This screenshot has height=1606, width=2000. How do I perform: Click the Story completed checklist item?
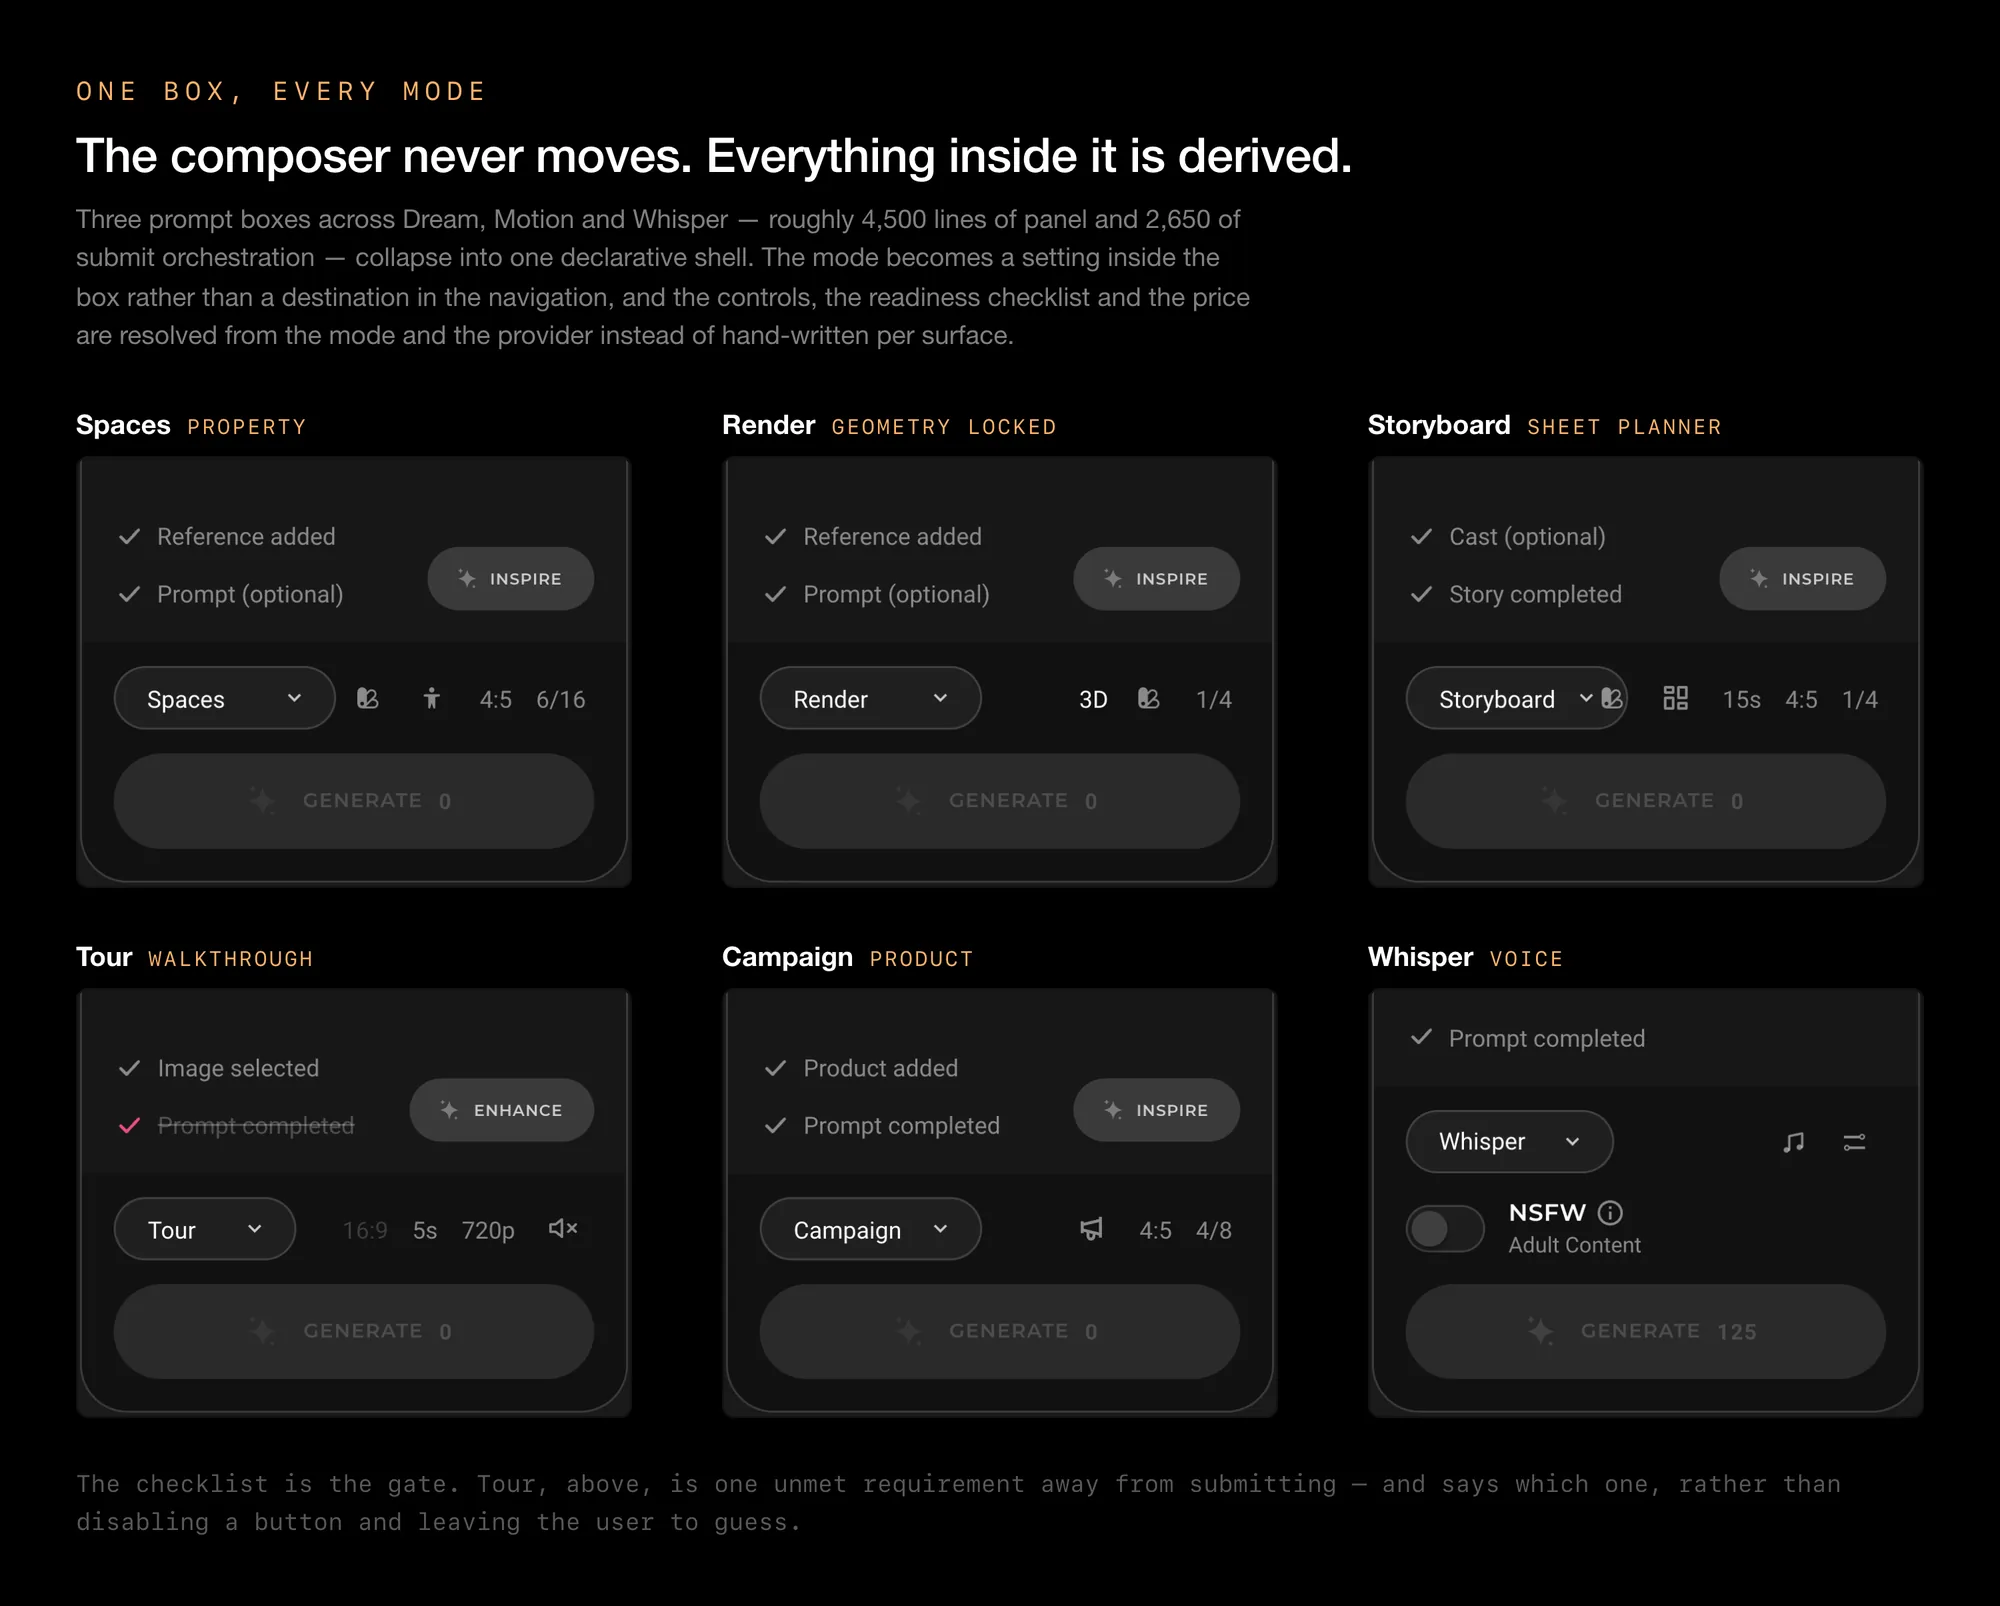coord(1516,594)
